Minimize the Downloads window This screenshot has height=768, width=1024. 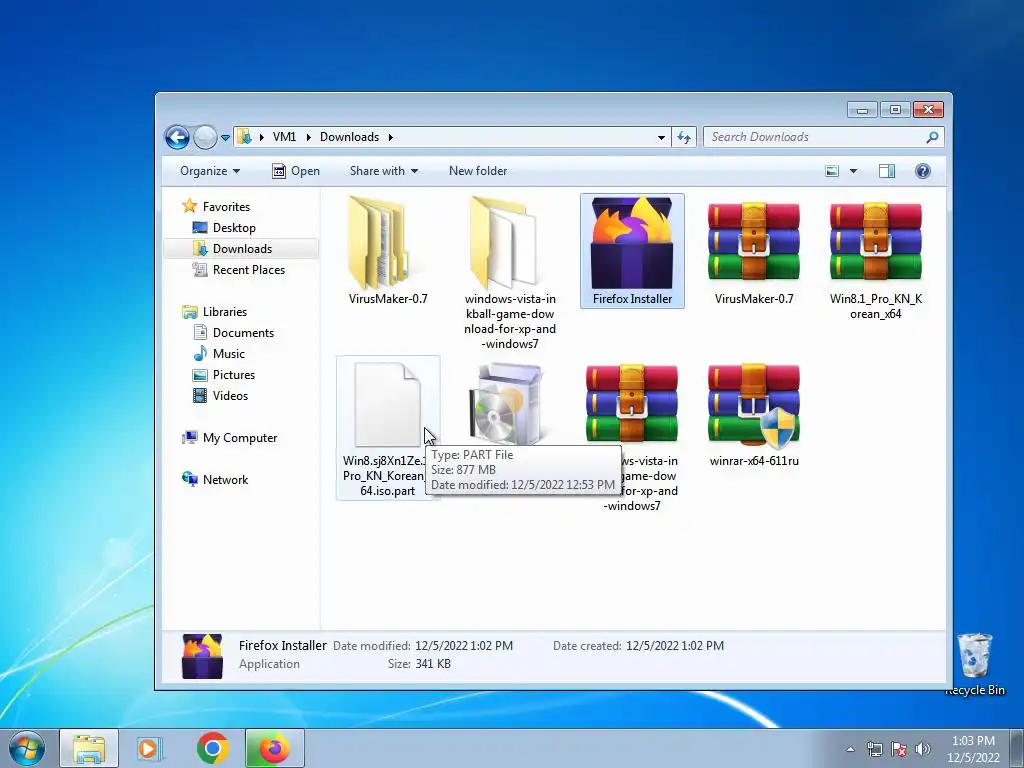coord(862,110)
